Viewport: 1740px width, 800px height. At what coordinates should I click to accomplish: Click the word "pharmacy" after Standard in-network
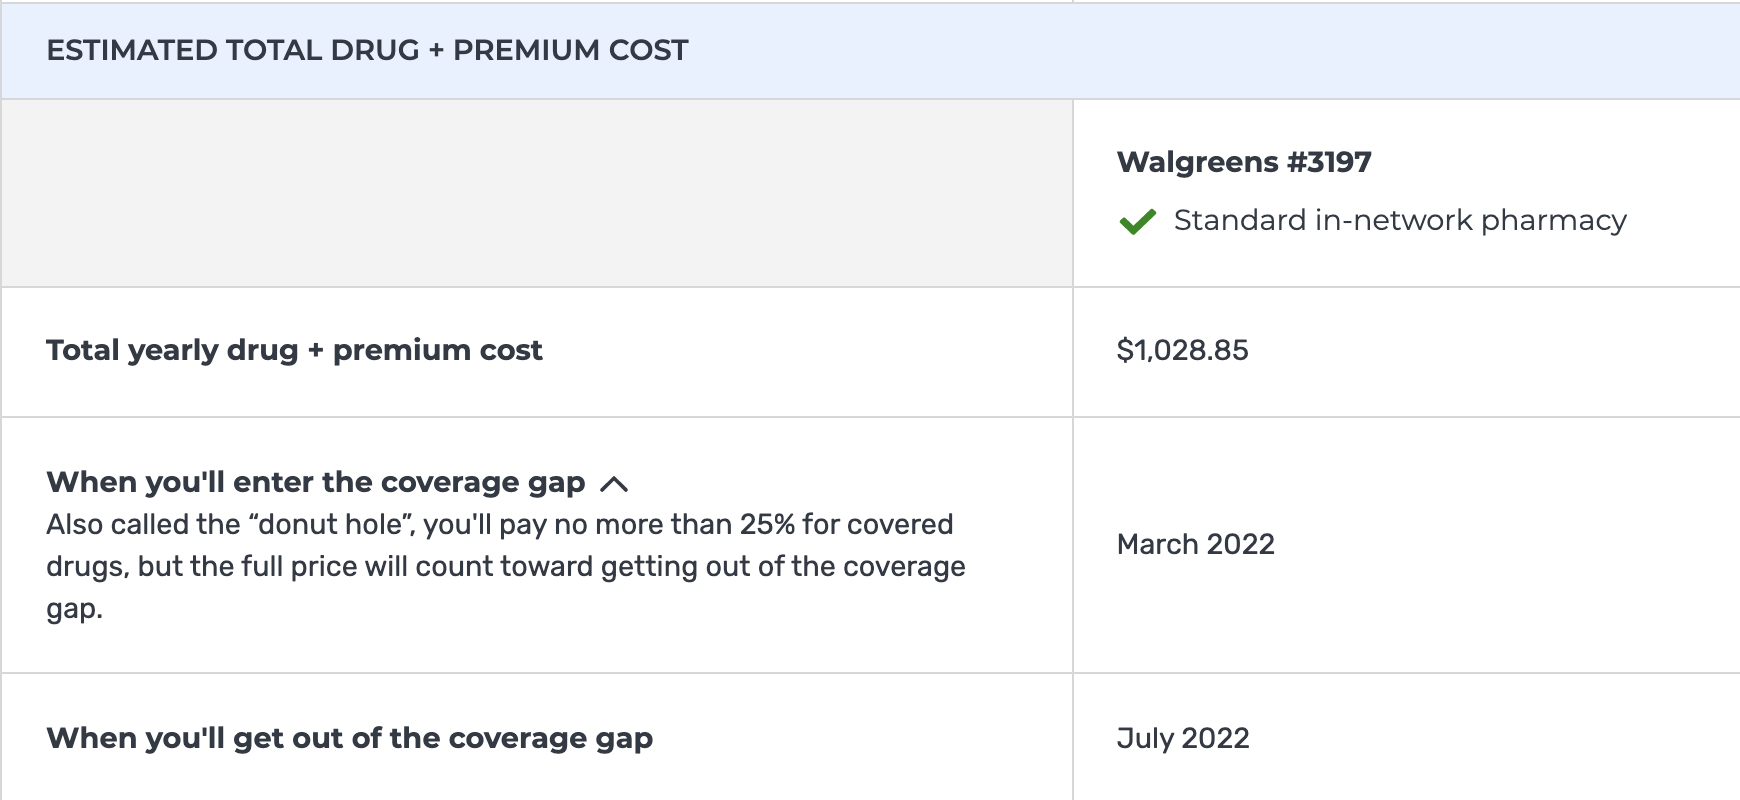tap(1553, 220)
